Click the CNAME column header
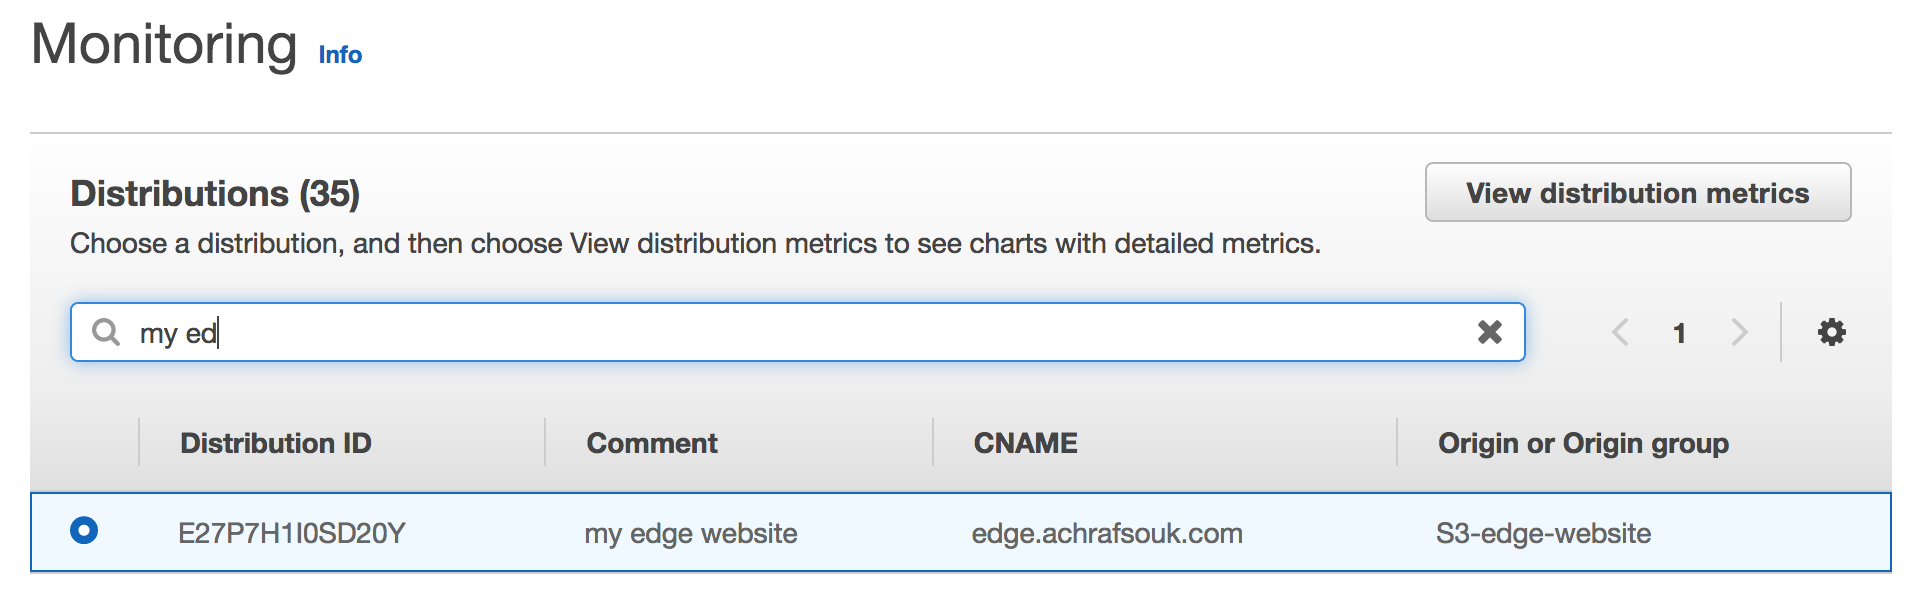The width and height of the screenshot is (1914, 596). coord(1025,443)
